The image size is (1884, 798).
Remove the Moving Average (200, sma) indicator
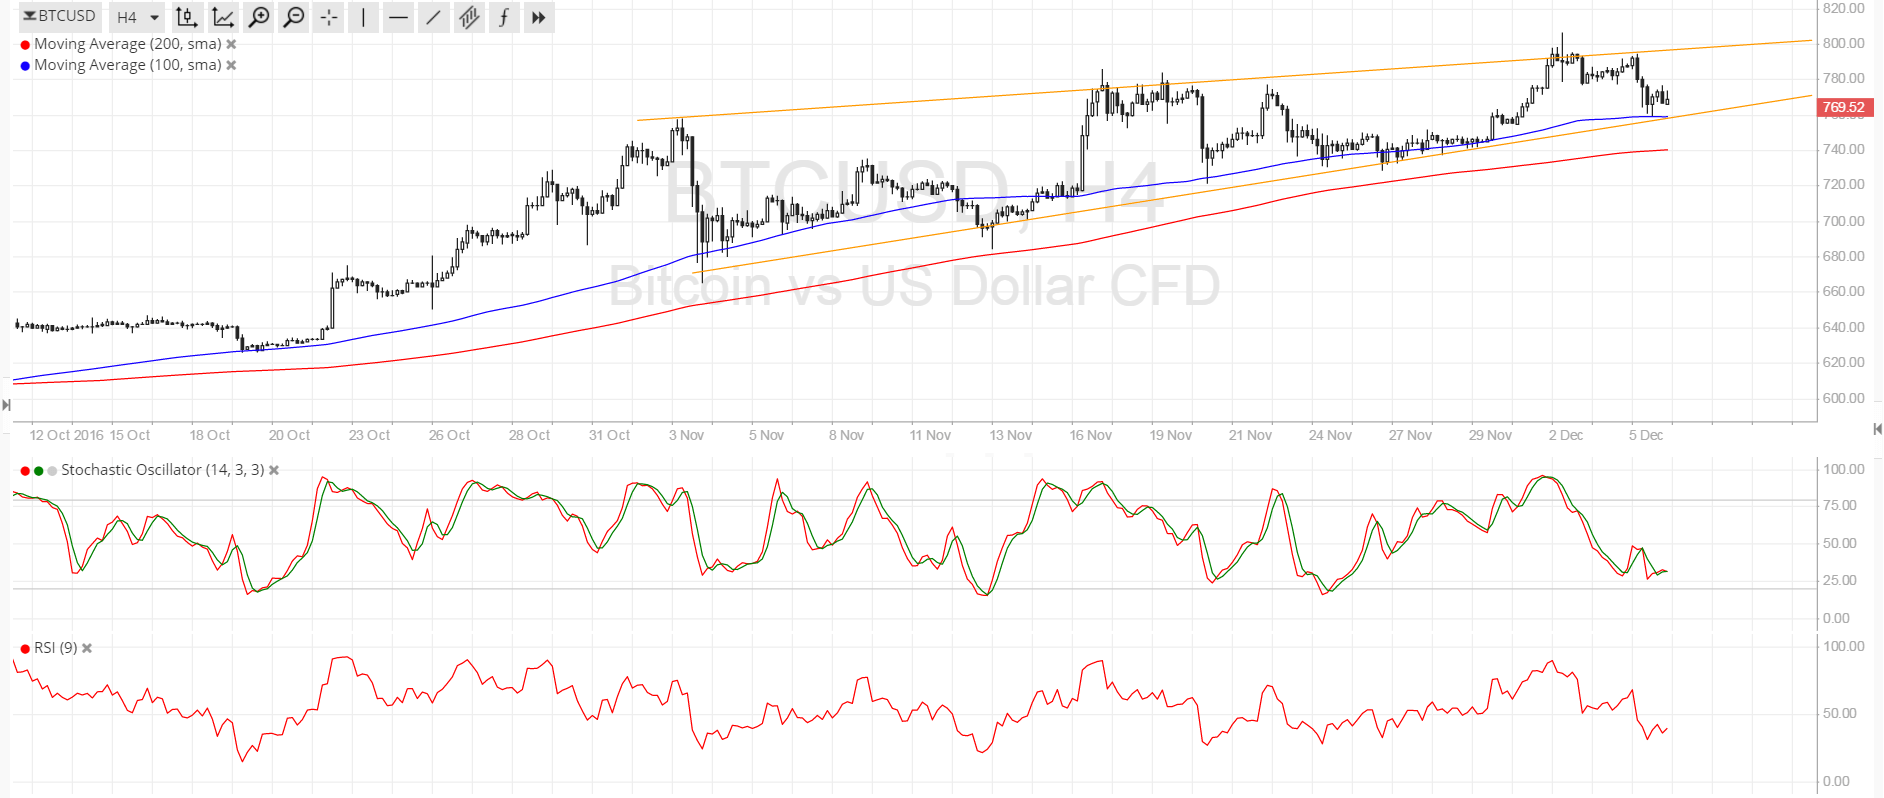pyautogui.click(x=231, y=44)
